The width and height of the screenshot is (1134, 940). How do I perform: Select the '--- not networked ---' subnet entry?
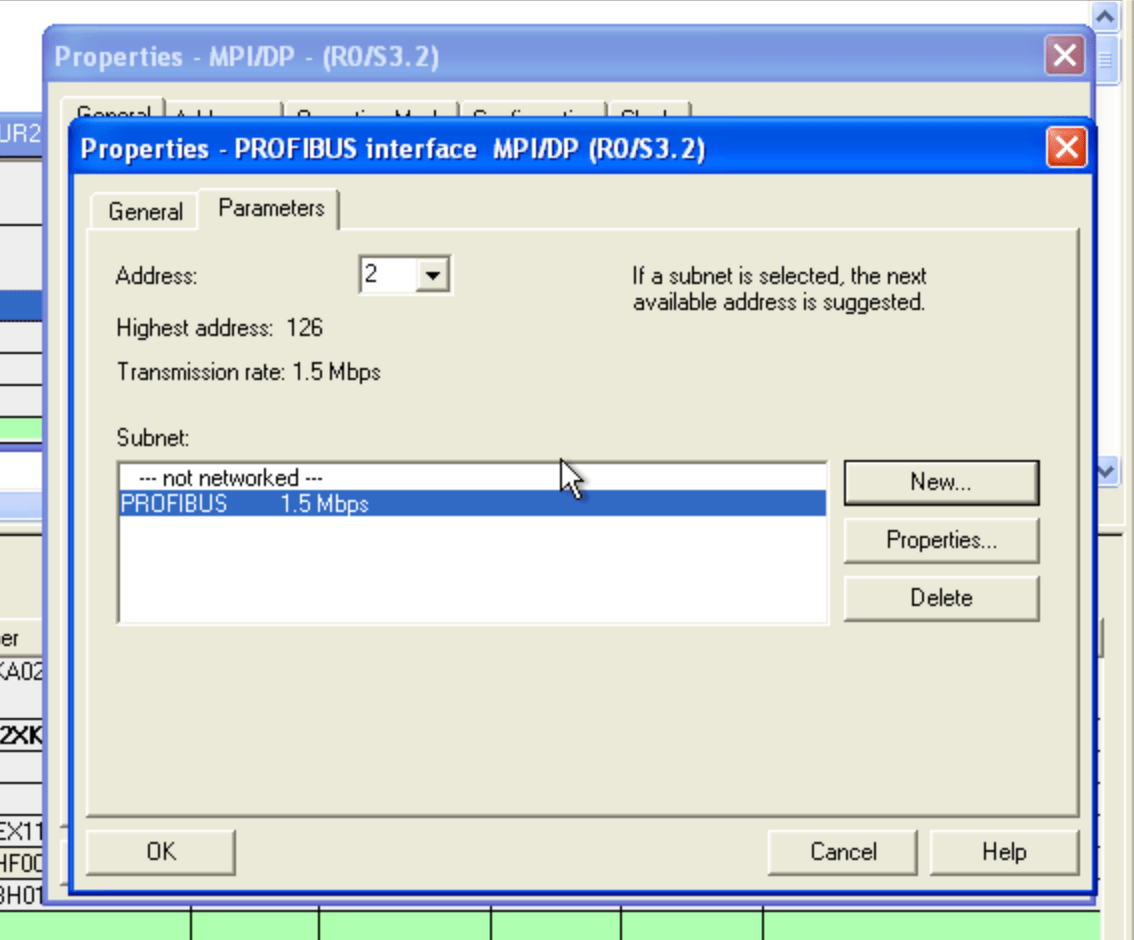click(472, 478)
